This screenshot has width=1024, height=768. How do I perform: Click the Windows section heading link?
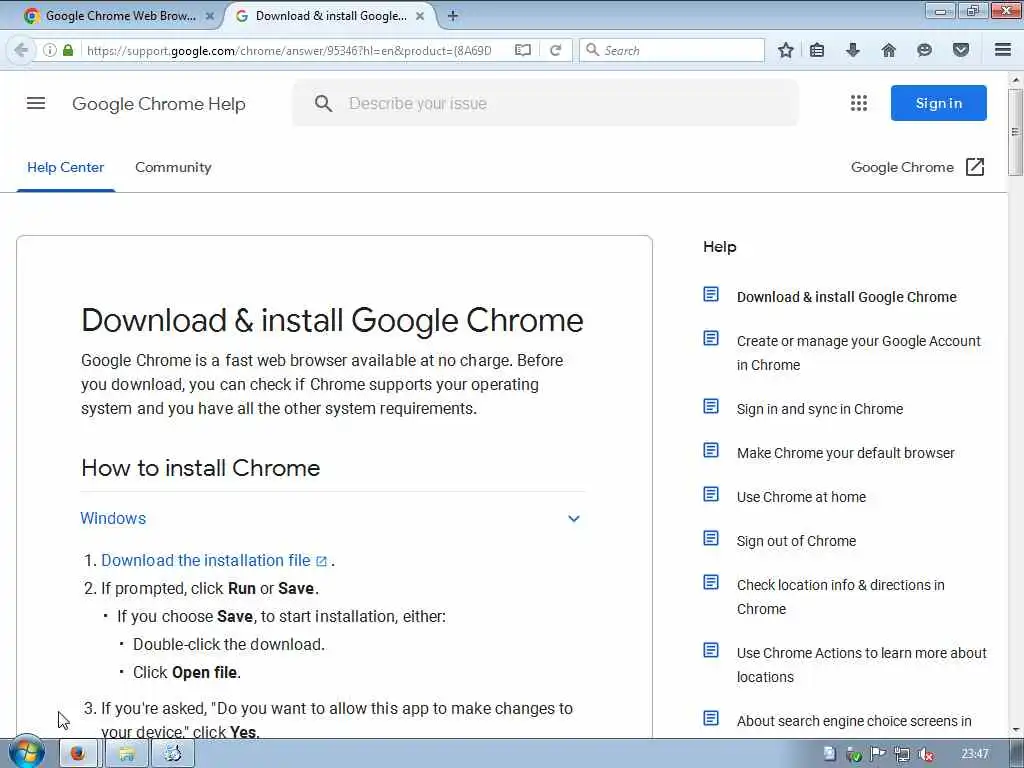pyautogui.click(x=113, y=518)
